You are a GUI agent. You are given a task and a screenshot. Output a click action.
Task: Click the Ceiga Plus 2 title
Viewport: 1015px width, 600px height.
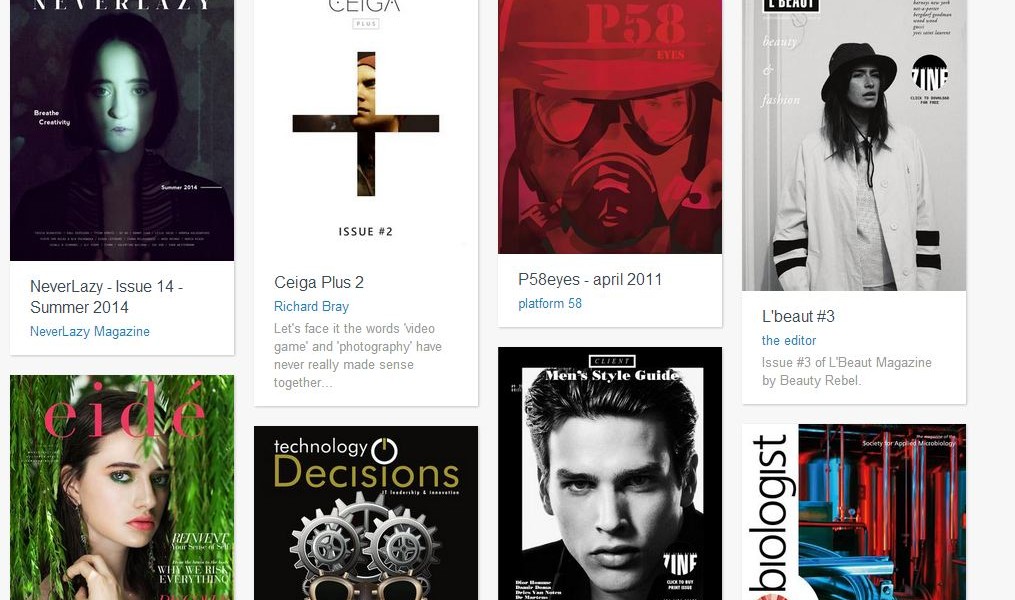319,282
